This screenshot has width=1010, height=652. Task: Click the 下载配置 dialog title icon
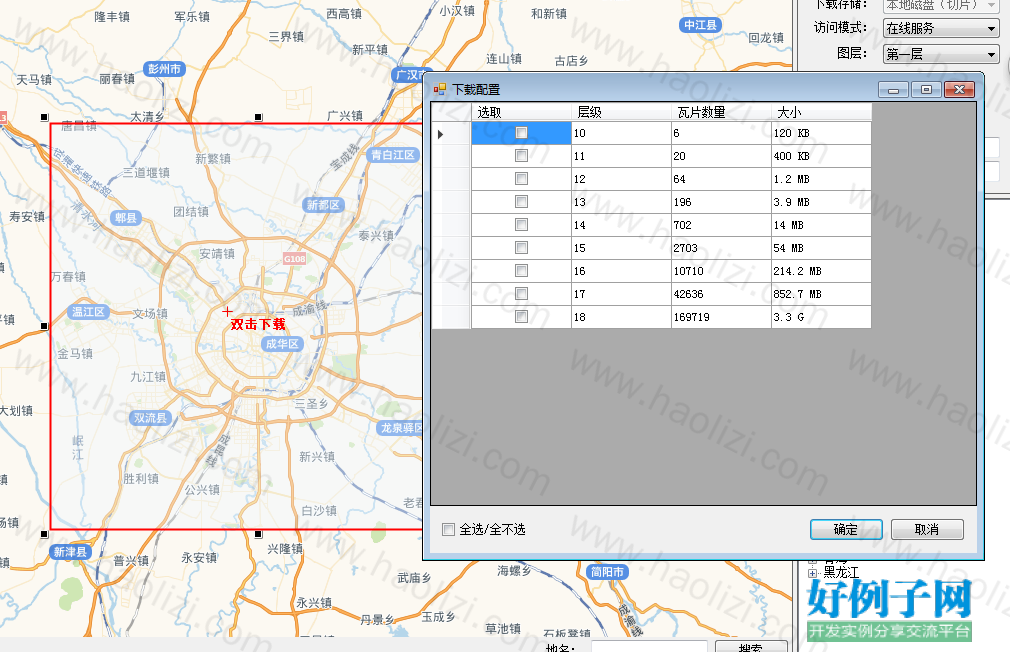(440, 90)
